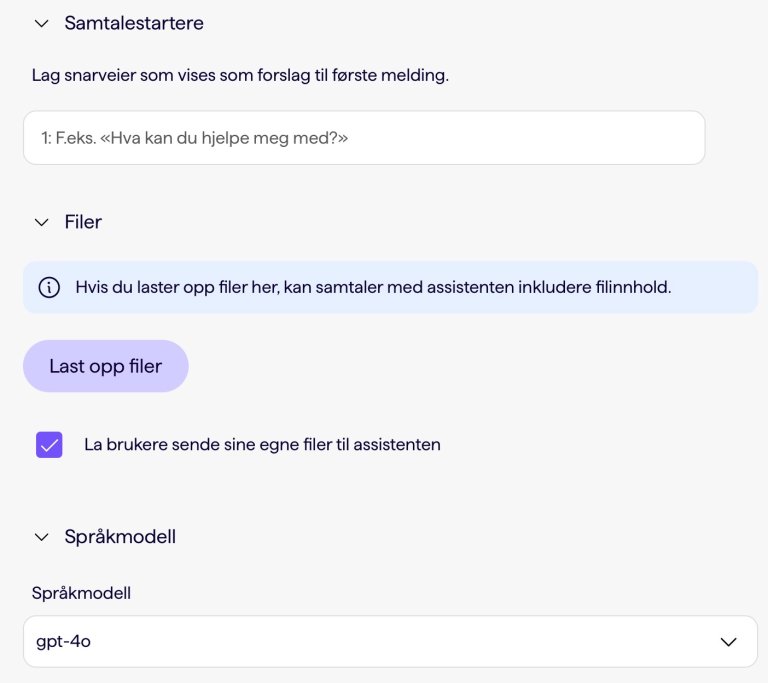
Task: Click the 'La brukere sende sine egne filer' label
Action: click(262, 445)
